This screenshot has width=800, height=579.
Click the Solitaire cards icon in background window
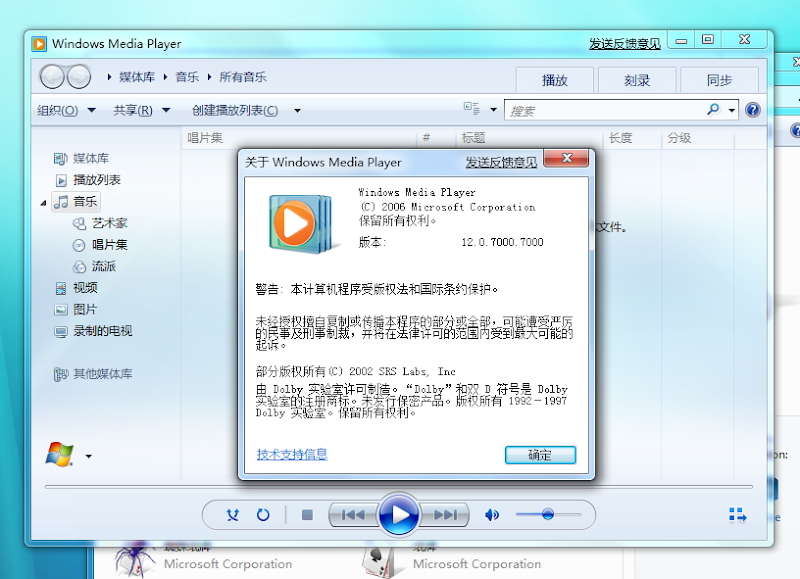pyautogui.click(x=379, y=561)
